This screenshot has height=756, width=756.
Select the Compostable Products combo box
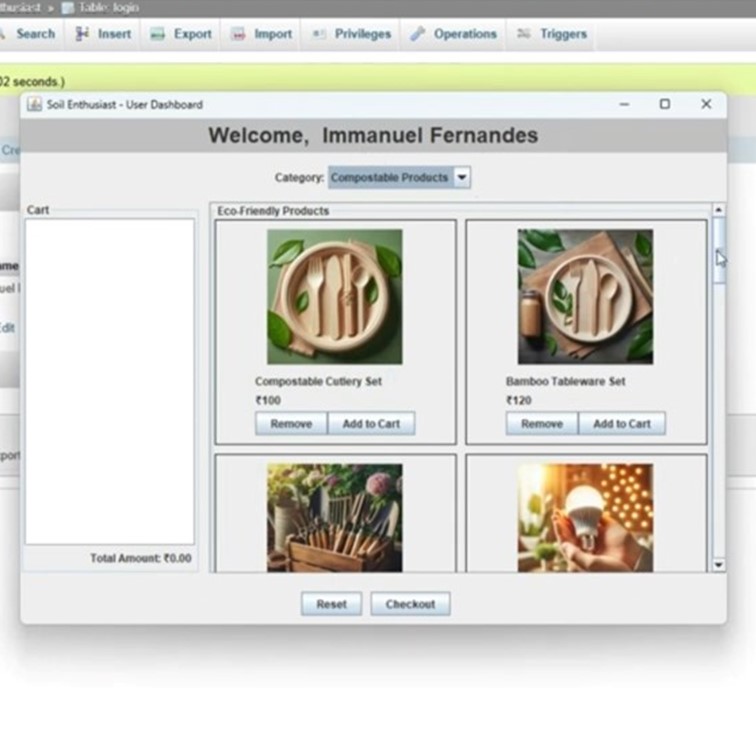399,177
